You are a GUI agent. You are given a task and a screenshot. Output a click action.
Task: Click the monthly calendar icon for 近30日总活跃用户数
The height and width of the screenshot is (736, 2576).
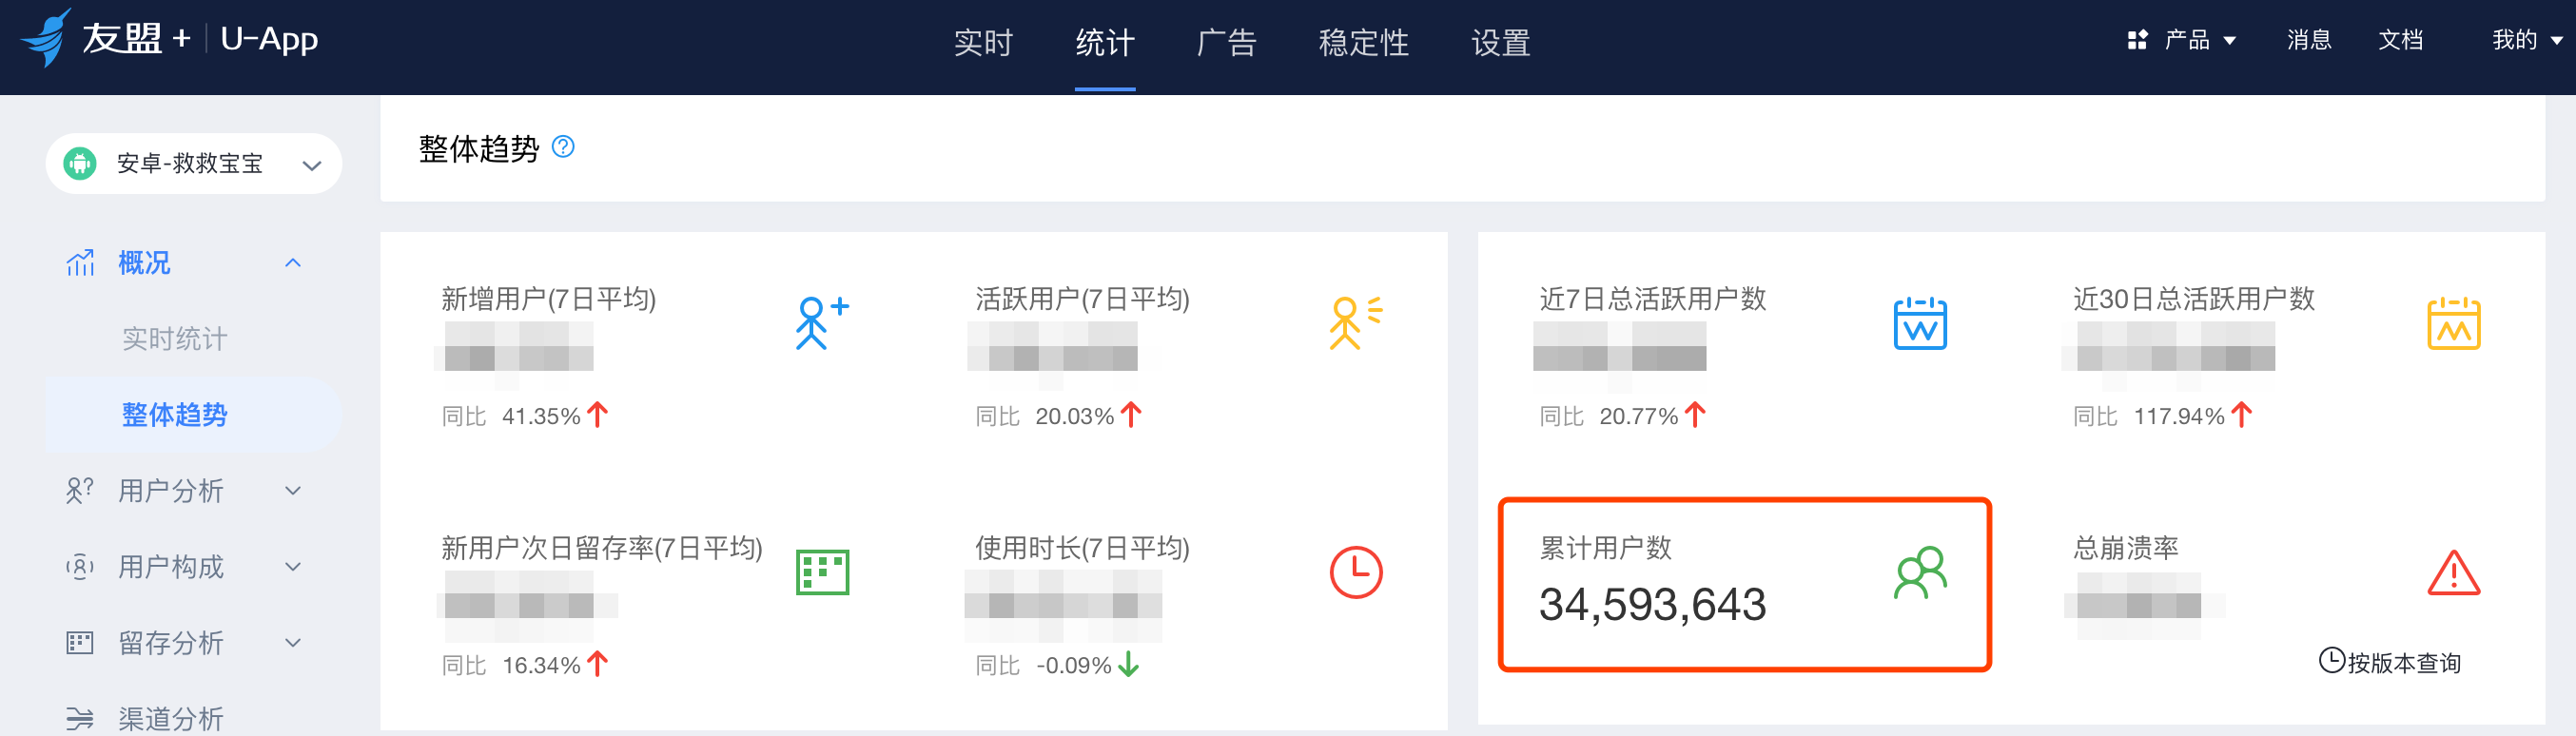(2453, 323)
